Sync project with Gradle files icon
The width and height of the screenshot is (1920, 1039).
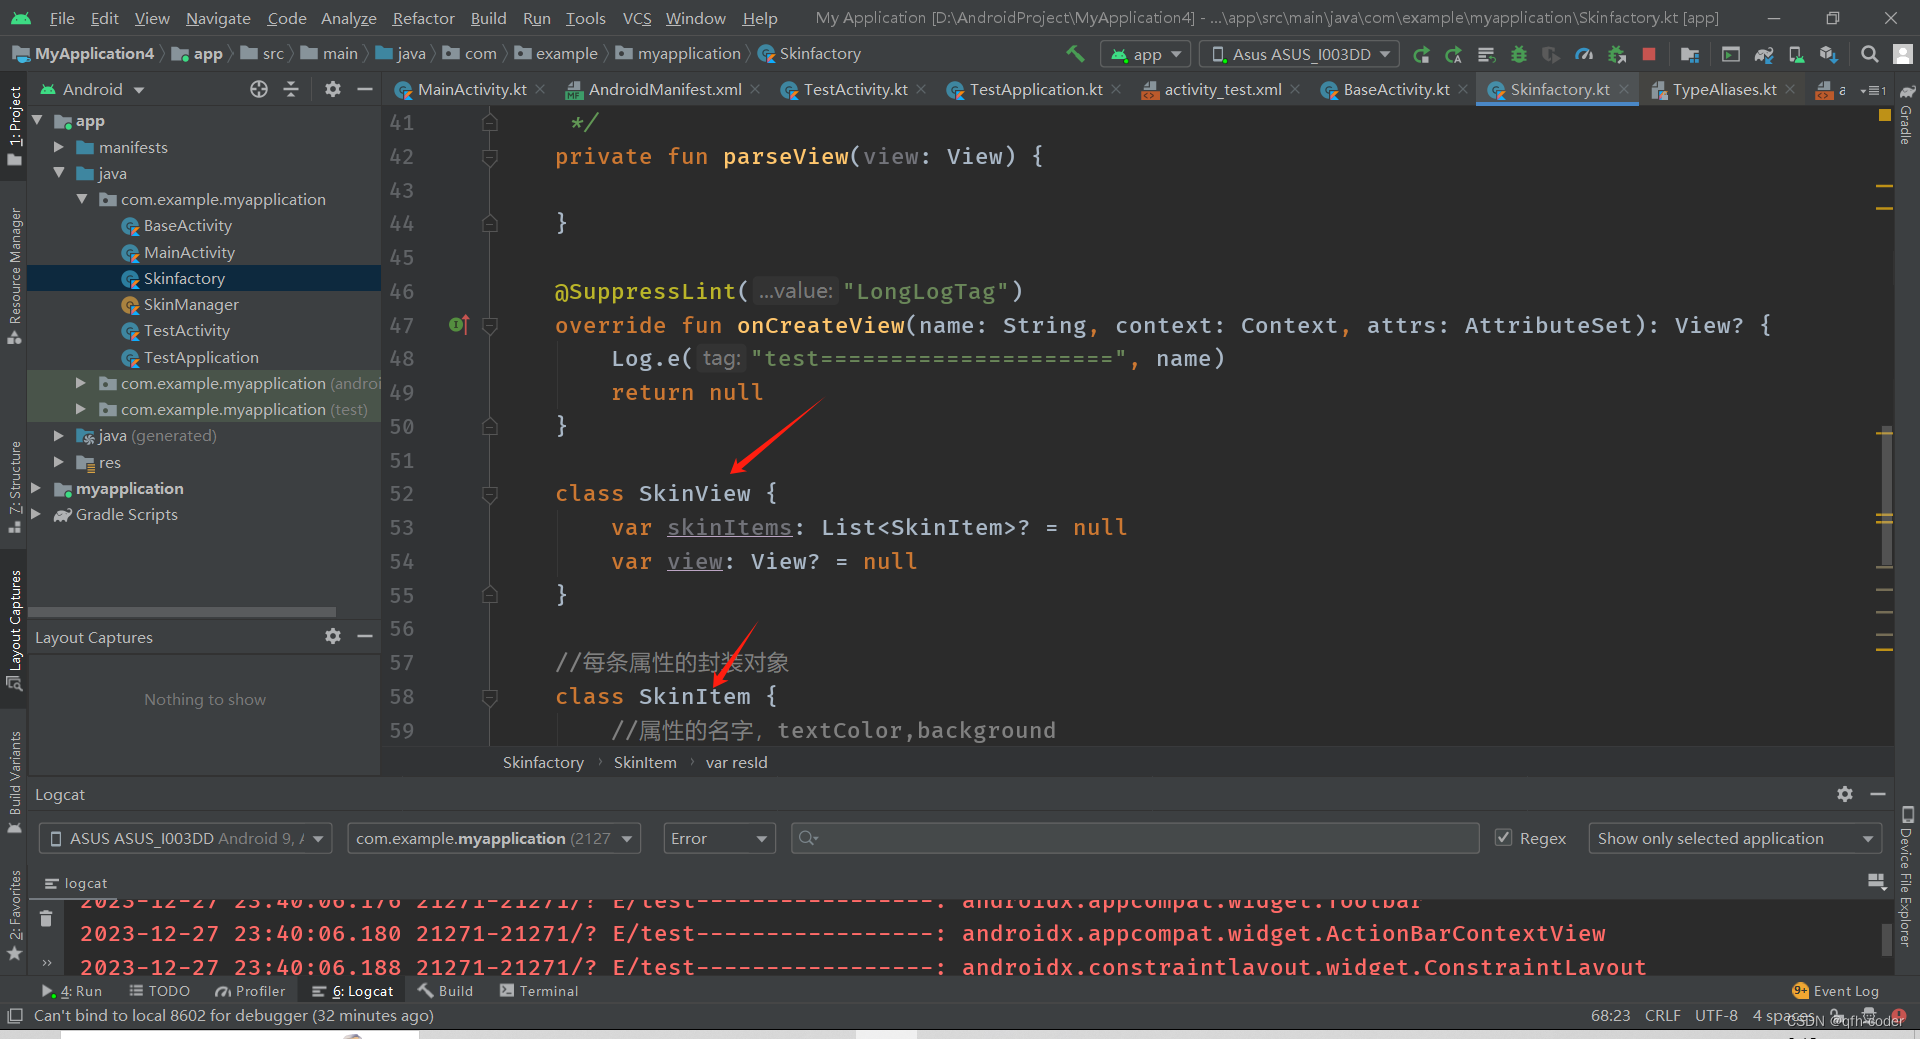1764,55
